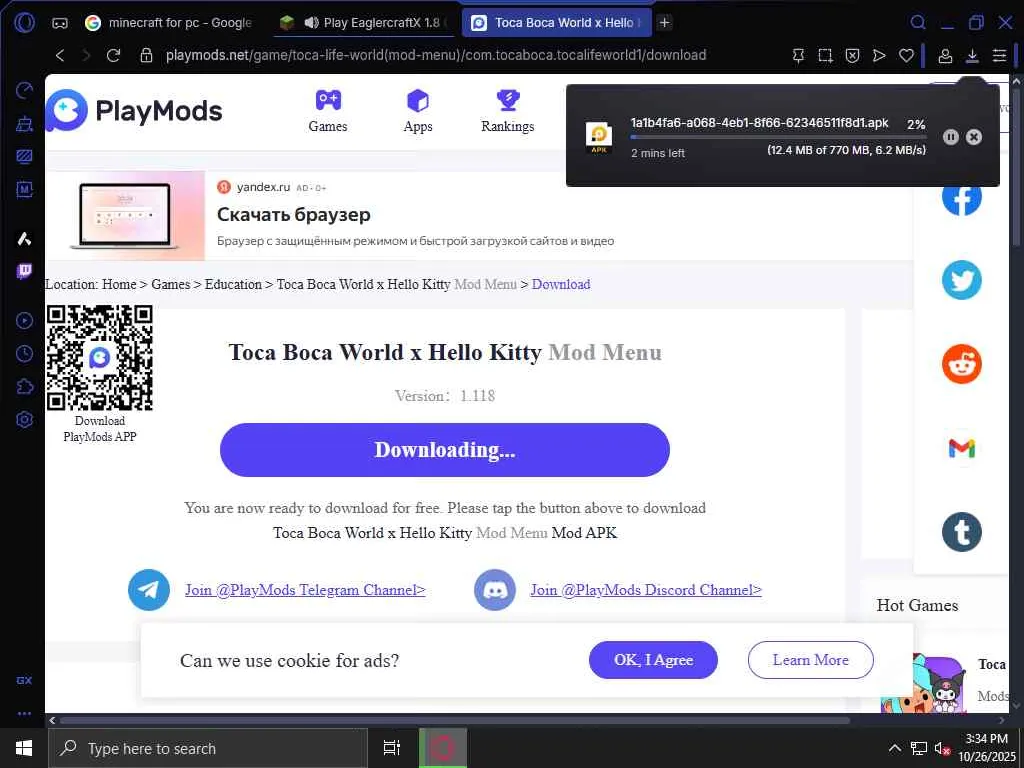Viewport: 1024px width, 768px height.
Task: Open Toca Boca World breadcrumb link
Action: pyautogui.click(x=396, y=284)
